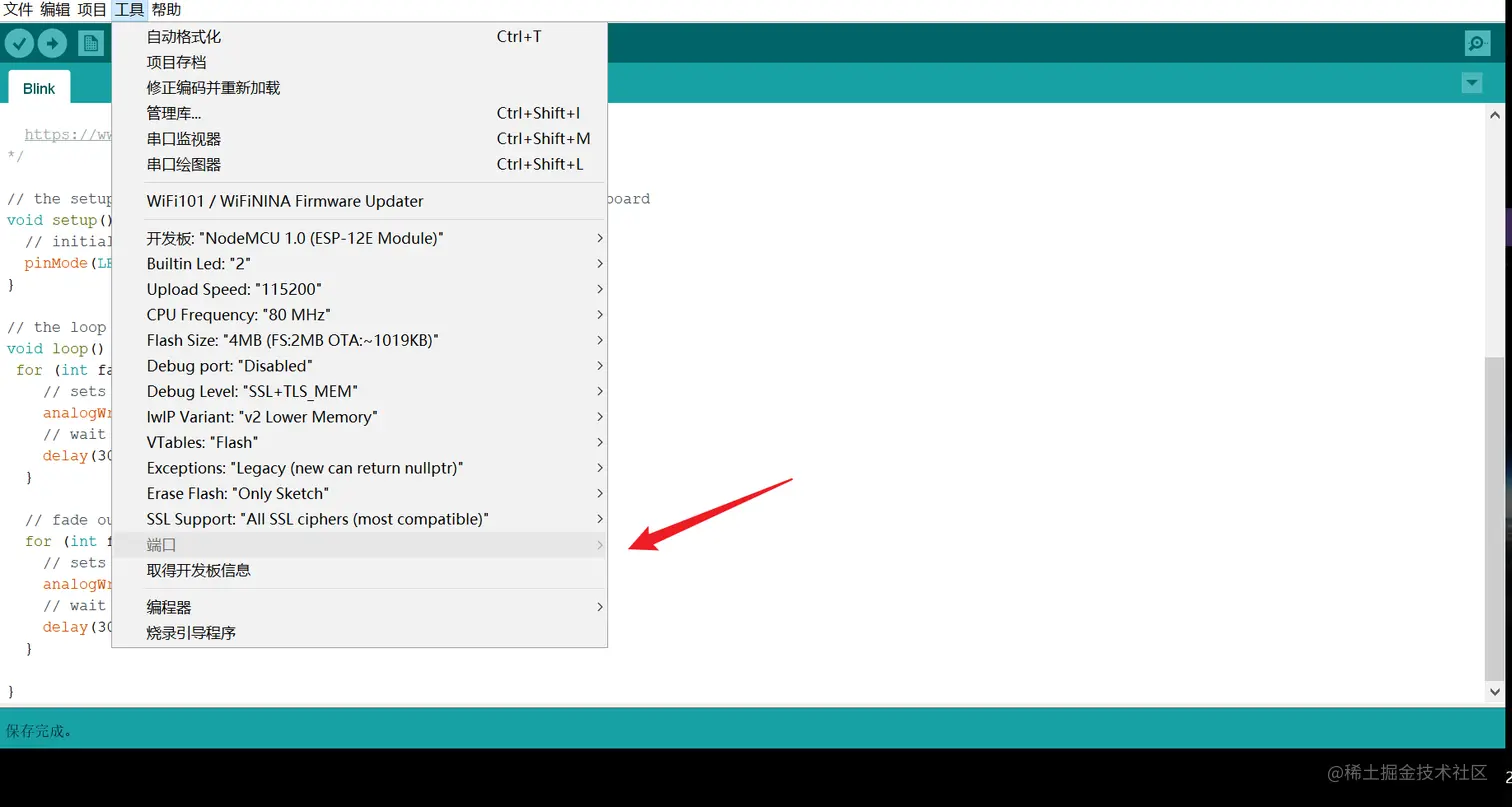Select 项目存档 menu entry
The width and height of the screenshot is (1512, 807).
[359, 62]
